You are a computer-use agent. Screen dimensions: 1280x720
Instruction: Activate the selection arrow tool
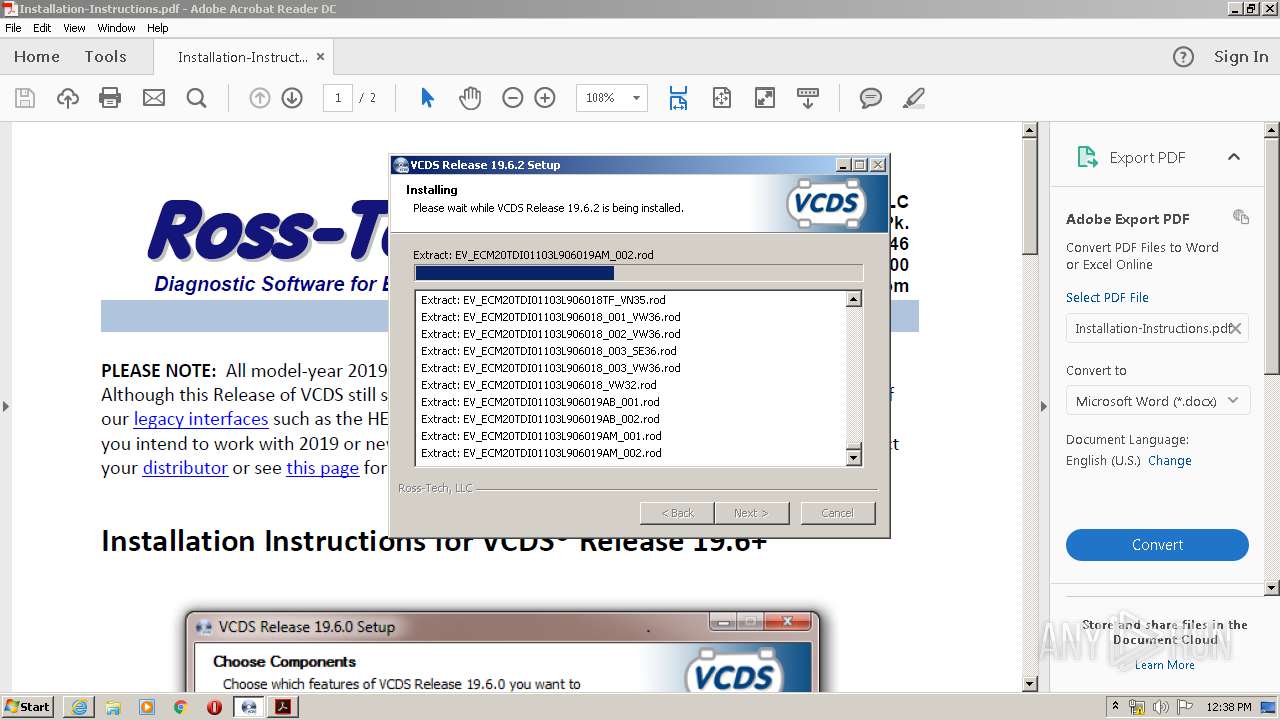click(x=427, y=98)
